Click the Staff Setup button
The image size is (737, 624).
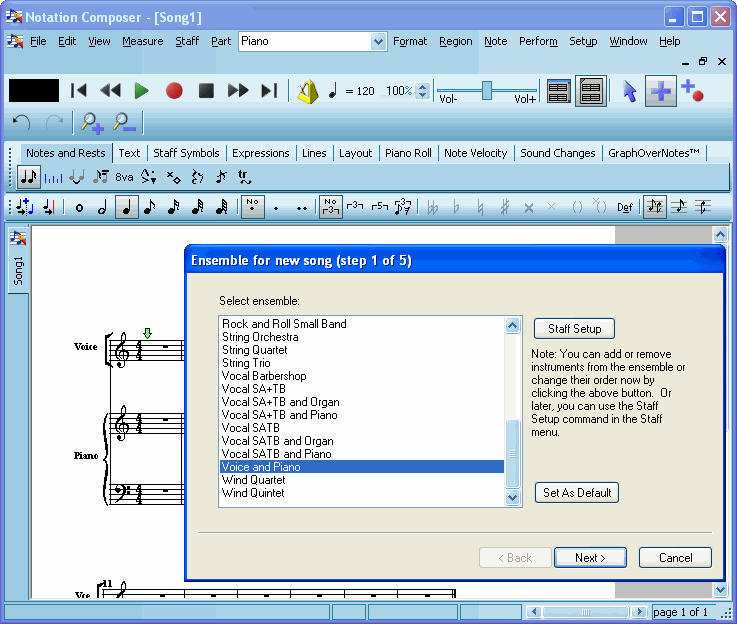pos(574,329)
